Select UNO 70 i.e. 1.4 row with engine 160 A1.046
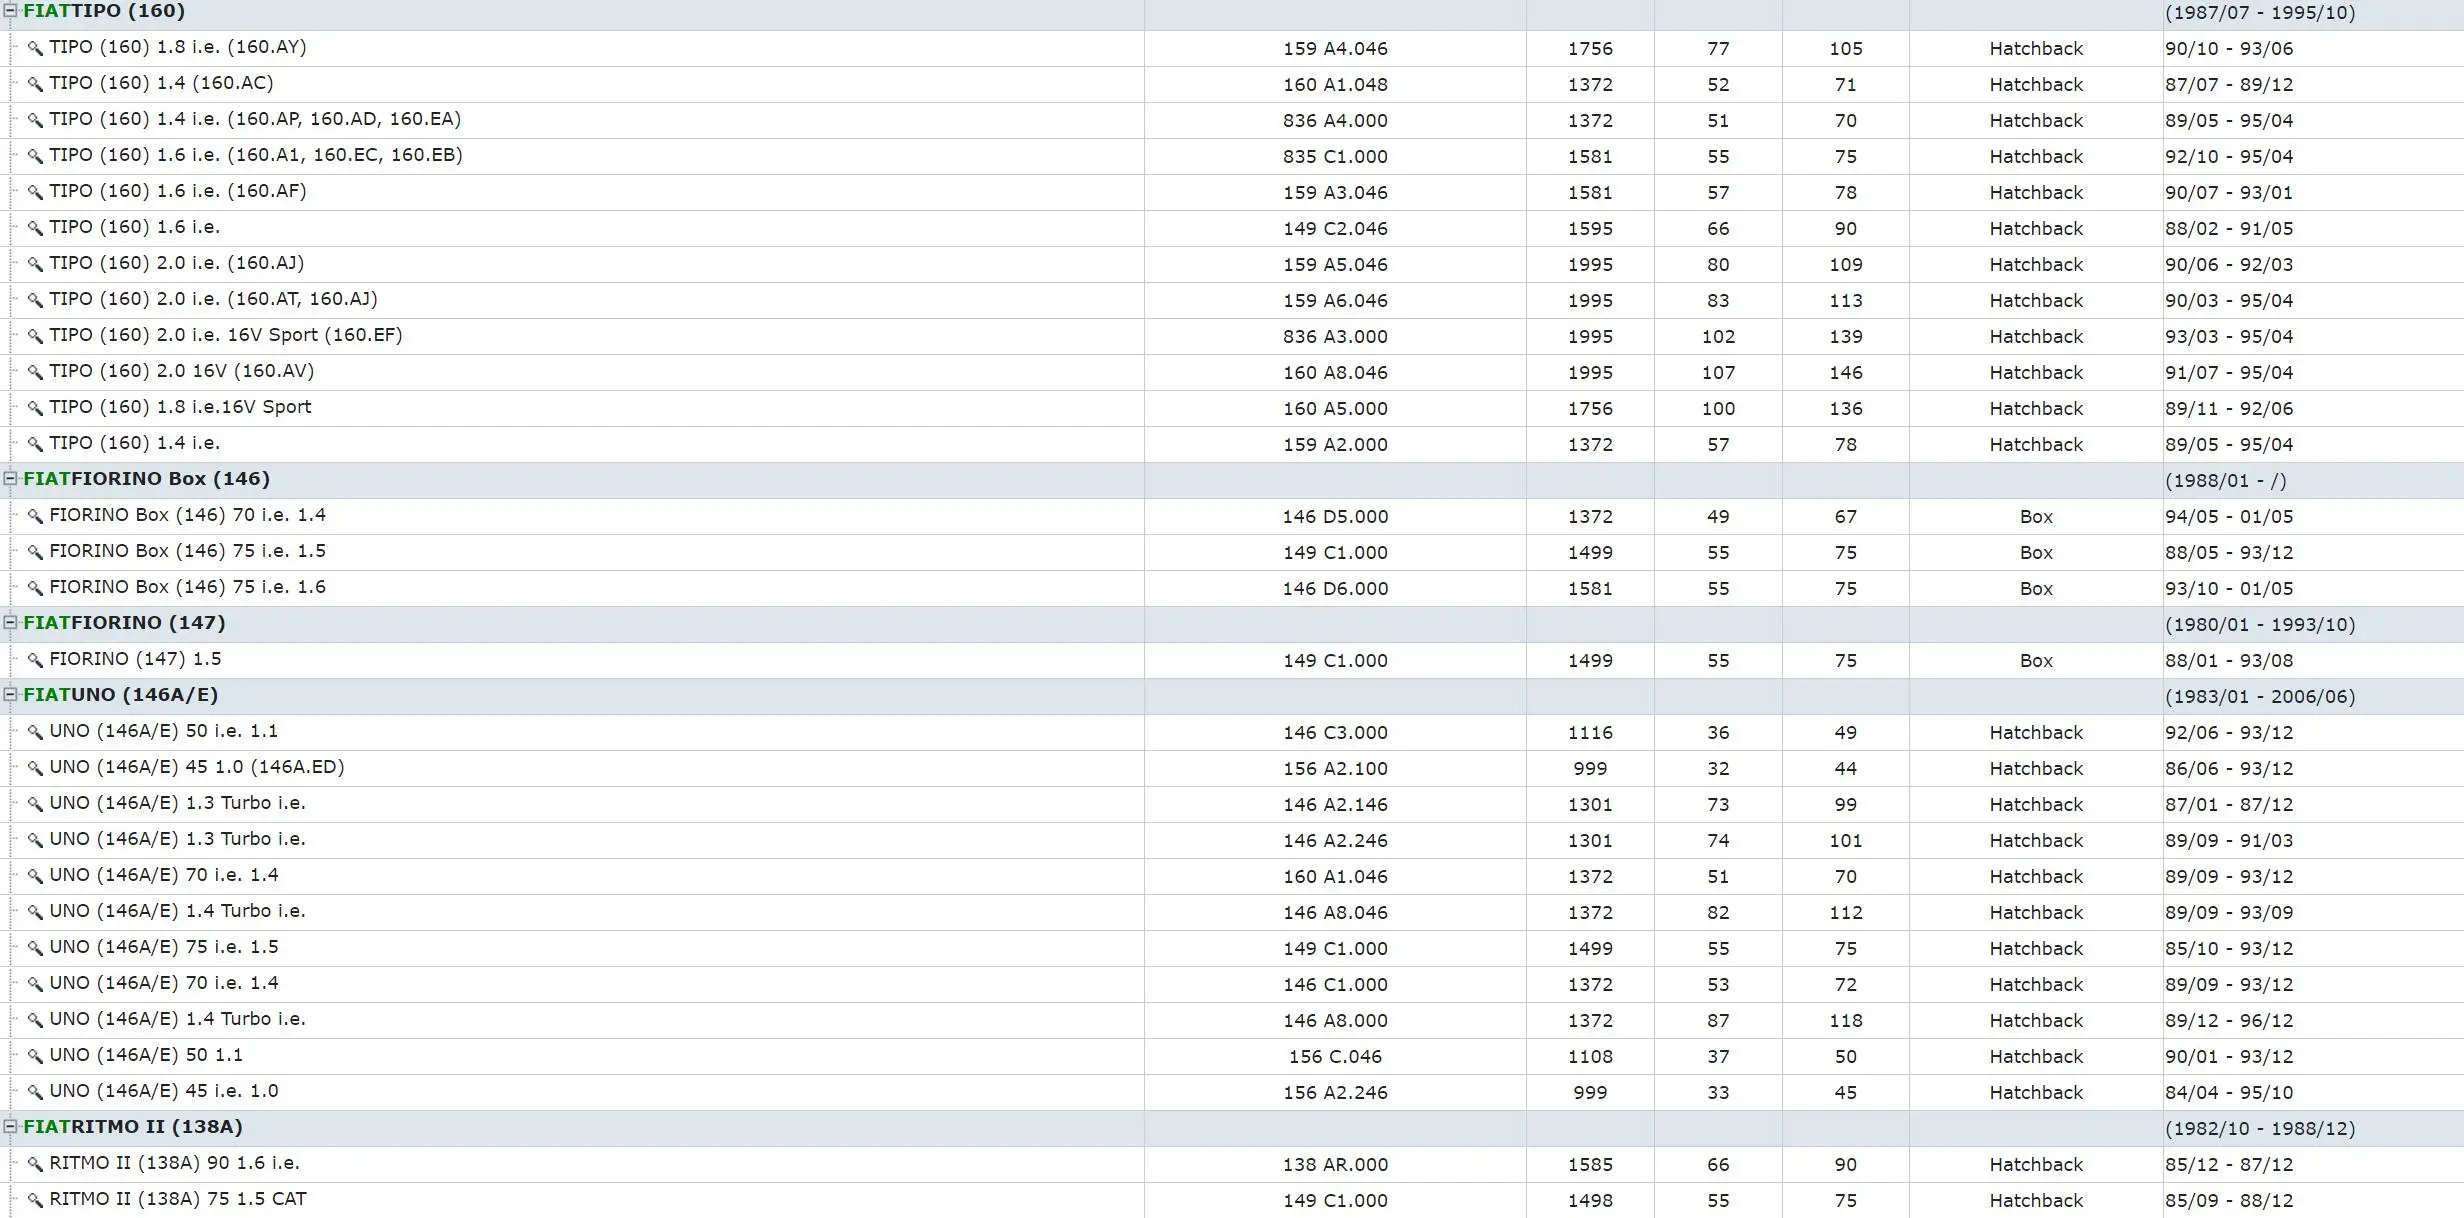 (x=1232, y=876)
